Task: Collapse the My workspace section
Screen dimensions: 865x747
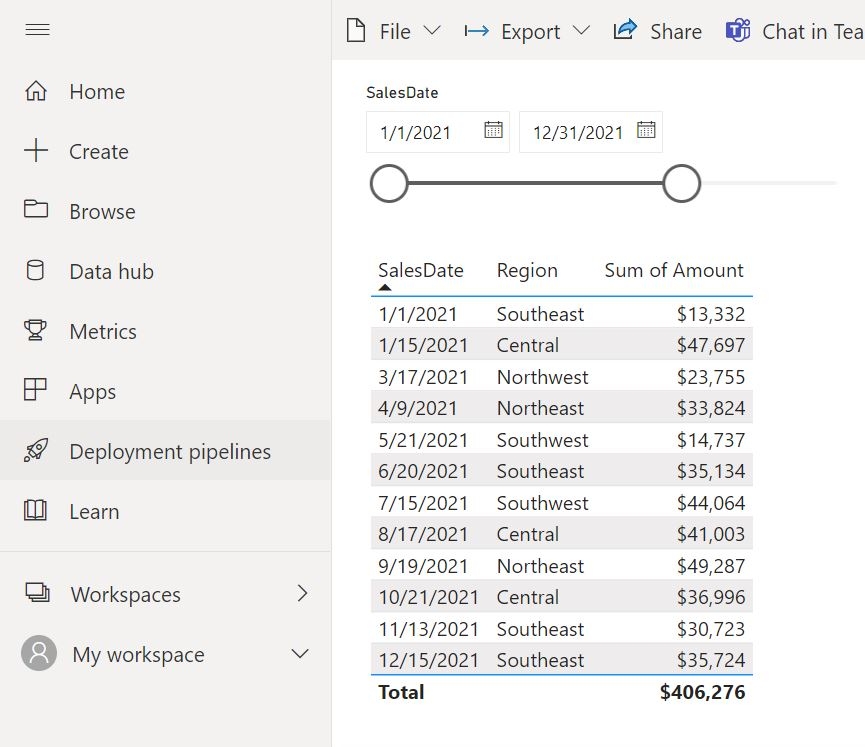Action: 299,654
